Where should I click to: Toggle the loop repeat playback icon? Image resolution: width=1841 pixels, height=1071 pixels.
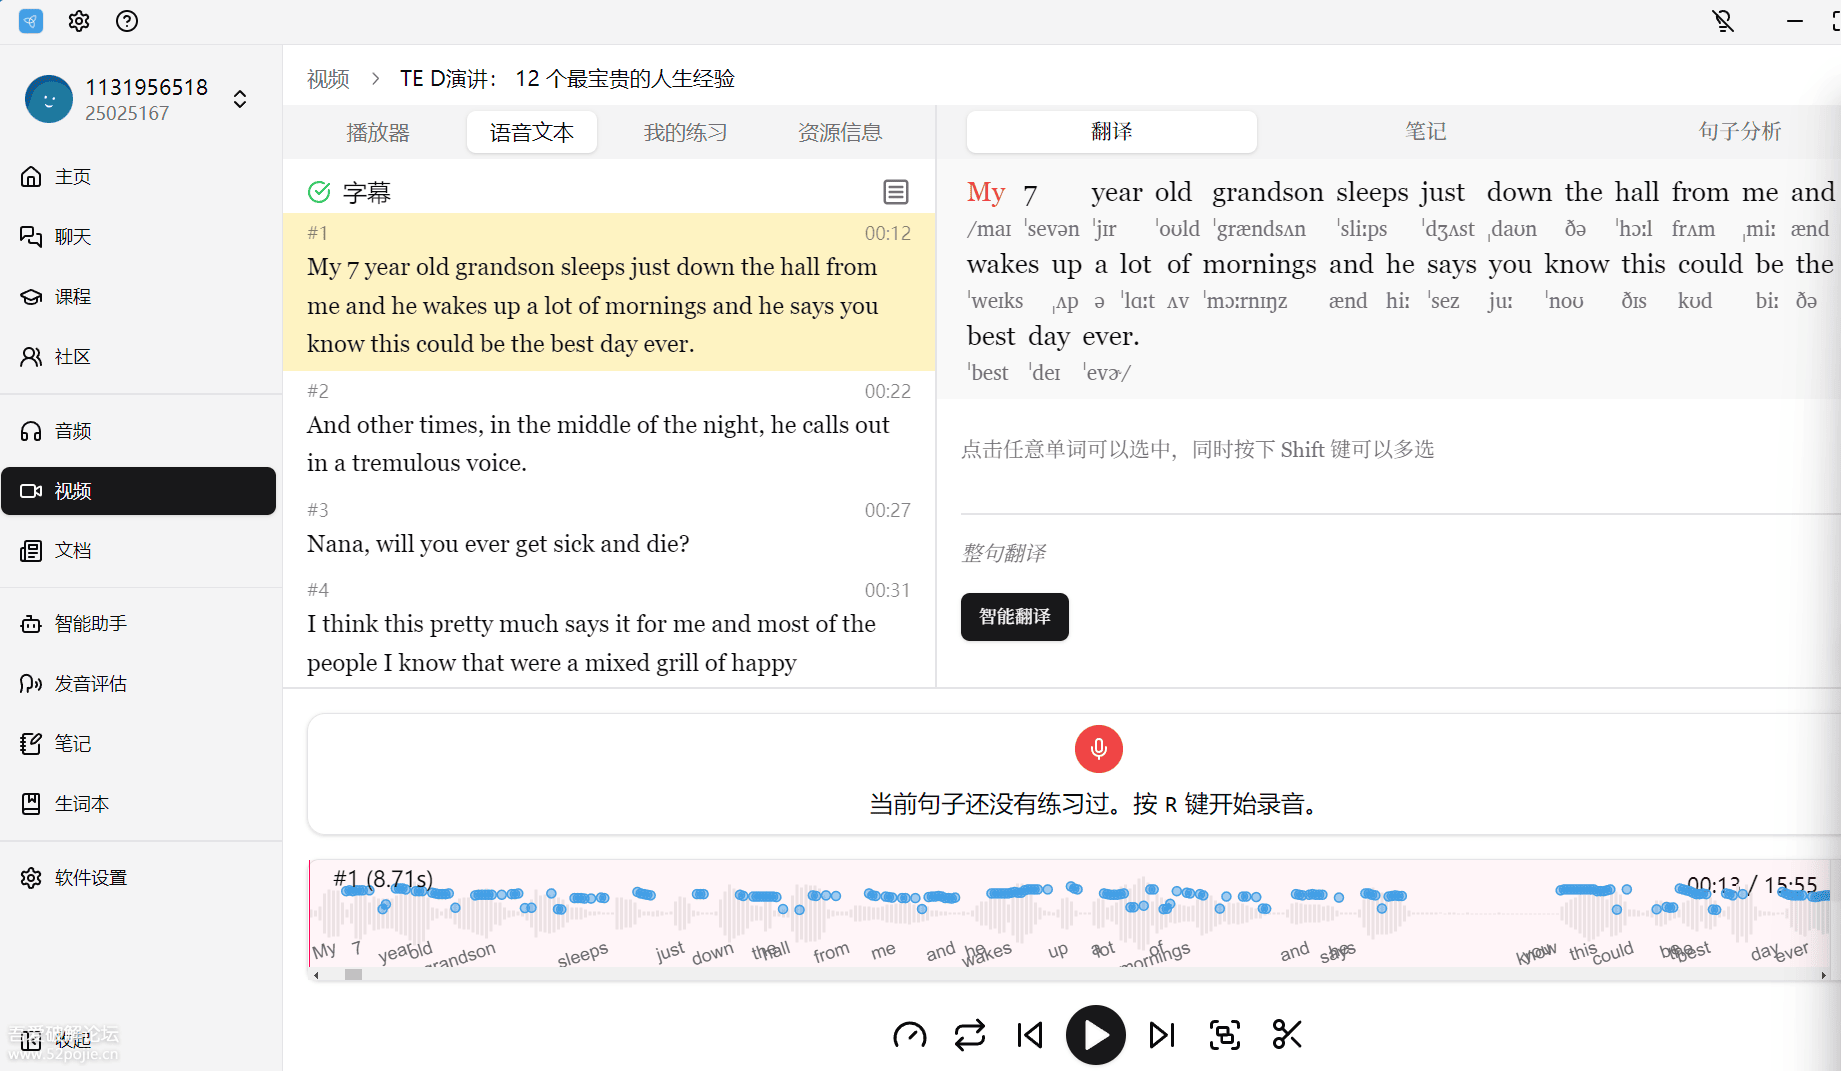click(x=969, y=1035)
